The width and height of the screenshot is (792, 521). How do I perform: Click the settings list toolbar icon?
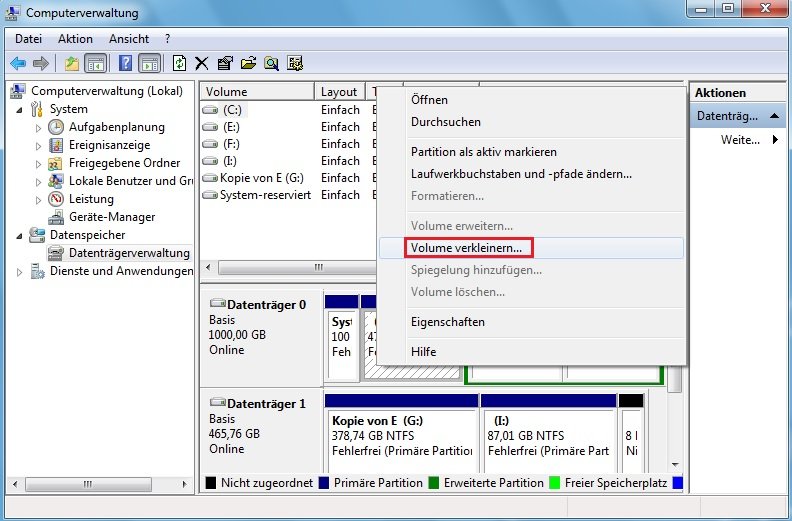(294, 64)
